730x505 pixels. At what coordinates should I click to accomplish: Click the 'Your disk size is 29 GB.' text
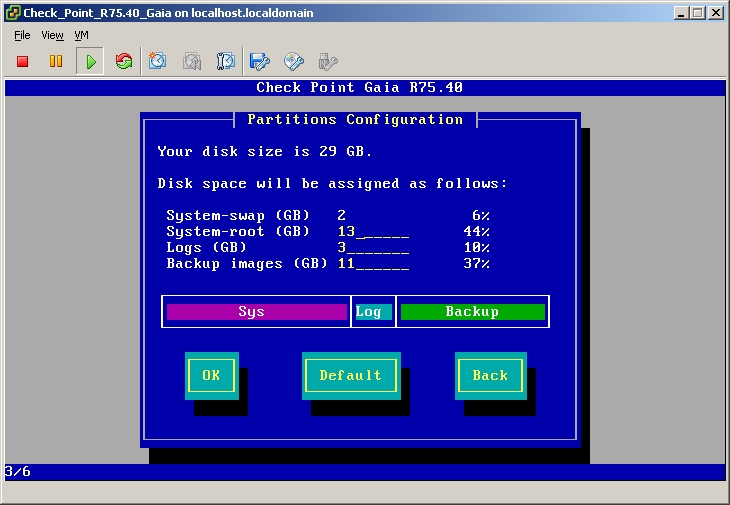(x=265, y=151)
